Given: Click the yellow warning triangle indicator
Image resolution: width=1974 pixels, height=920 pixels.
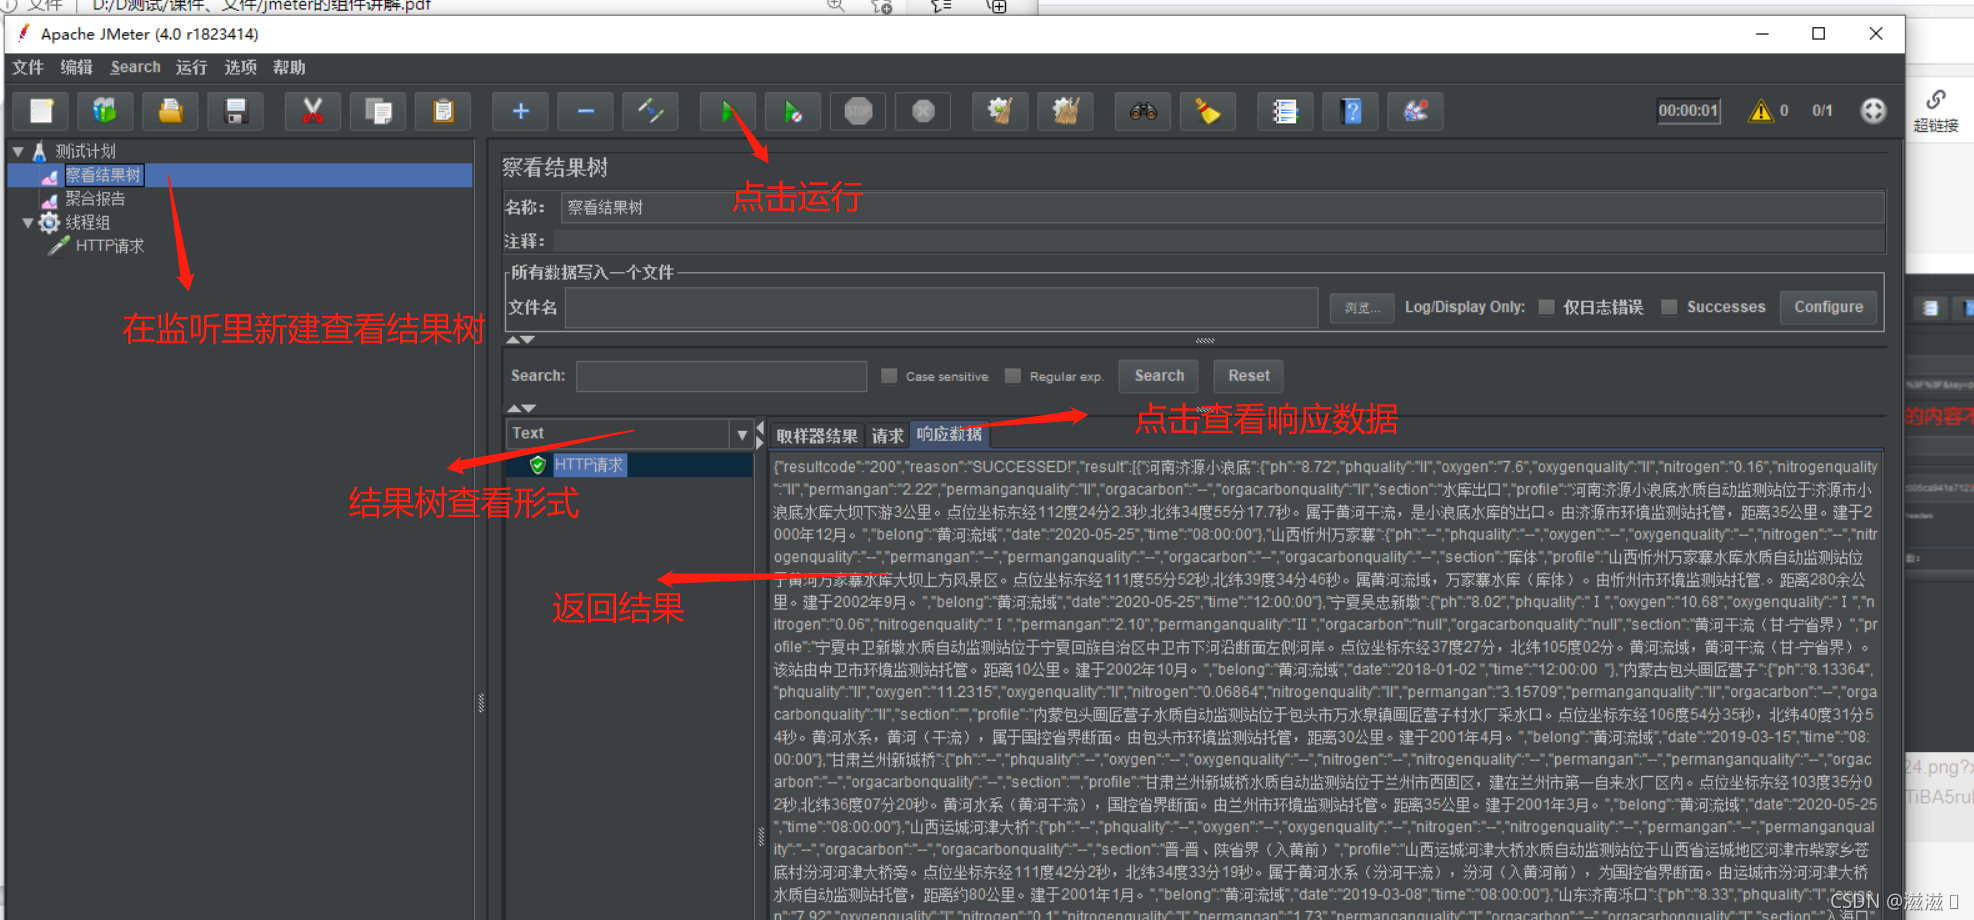Looking at the screenshot, I should click(1760, 111).
